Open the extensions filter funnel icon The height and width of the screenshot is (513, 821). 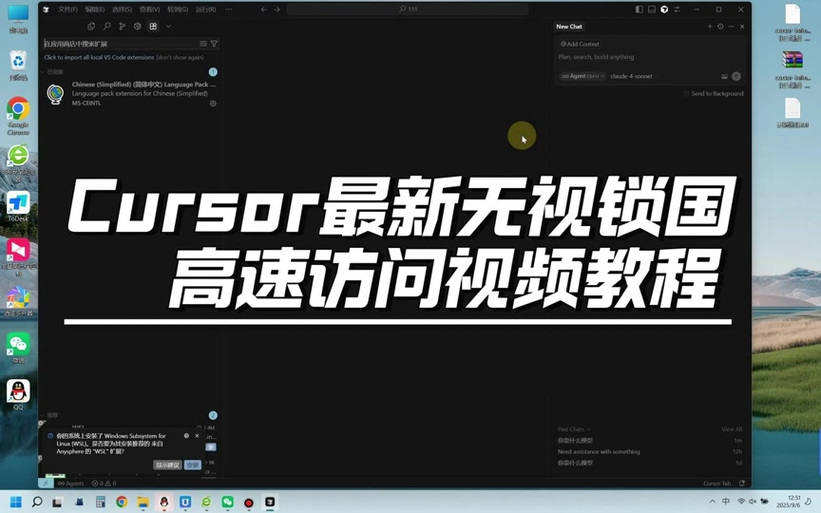(214, 43)
